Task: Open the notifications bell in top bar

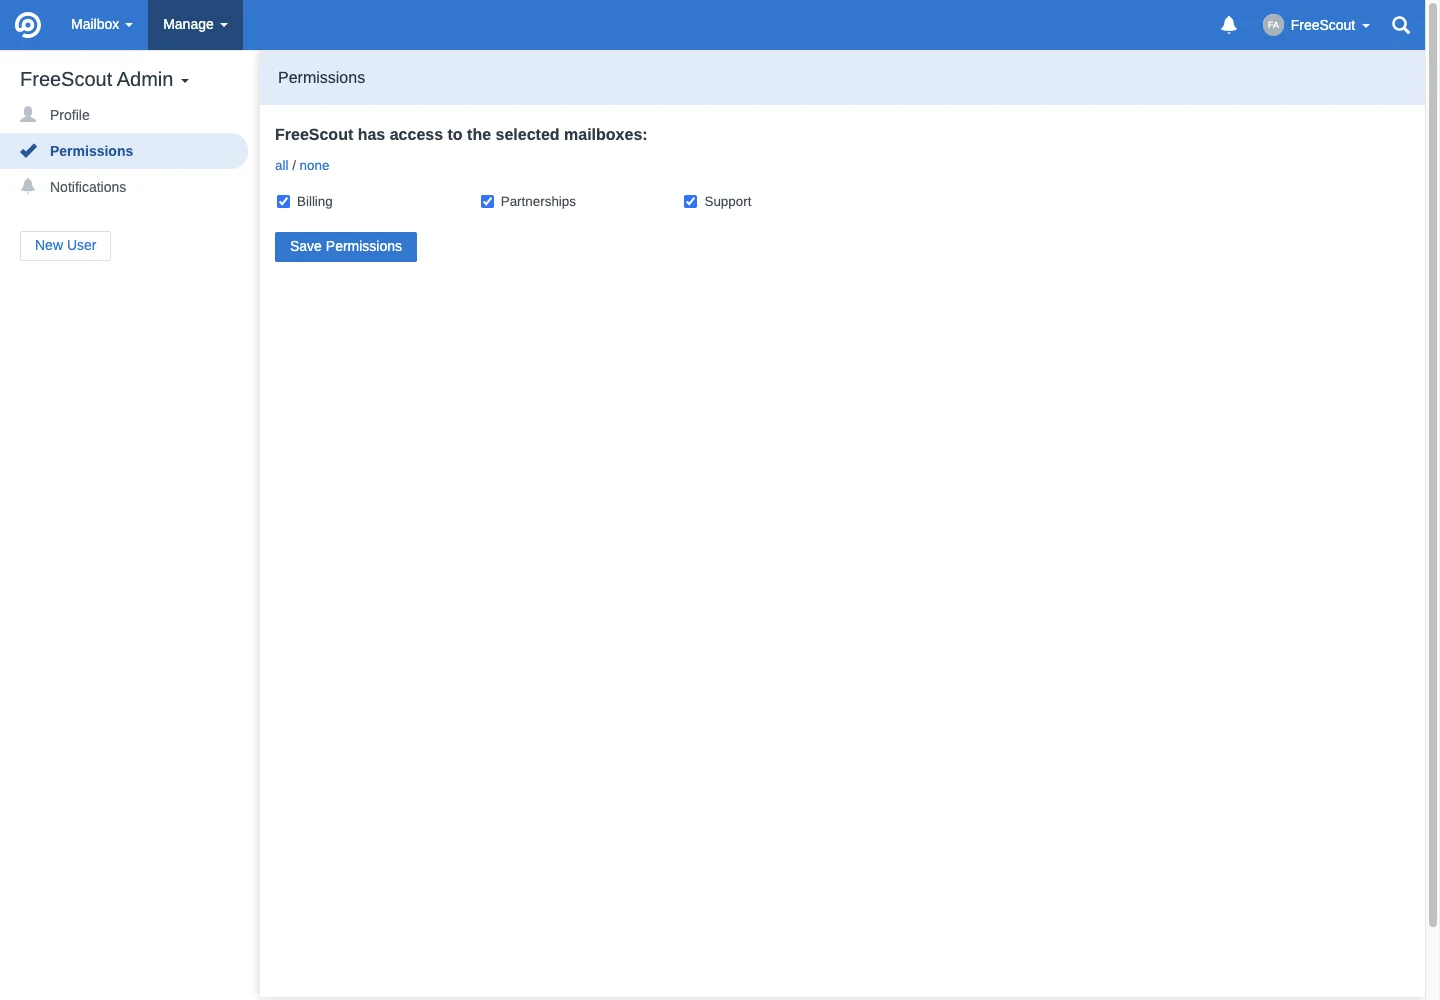Action: click(x=1229, y=25)
